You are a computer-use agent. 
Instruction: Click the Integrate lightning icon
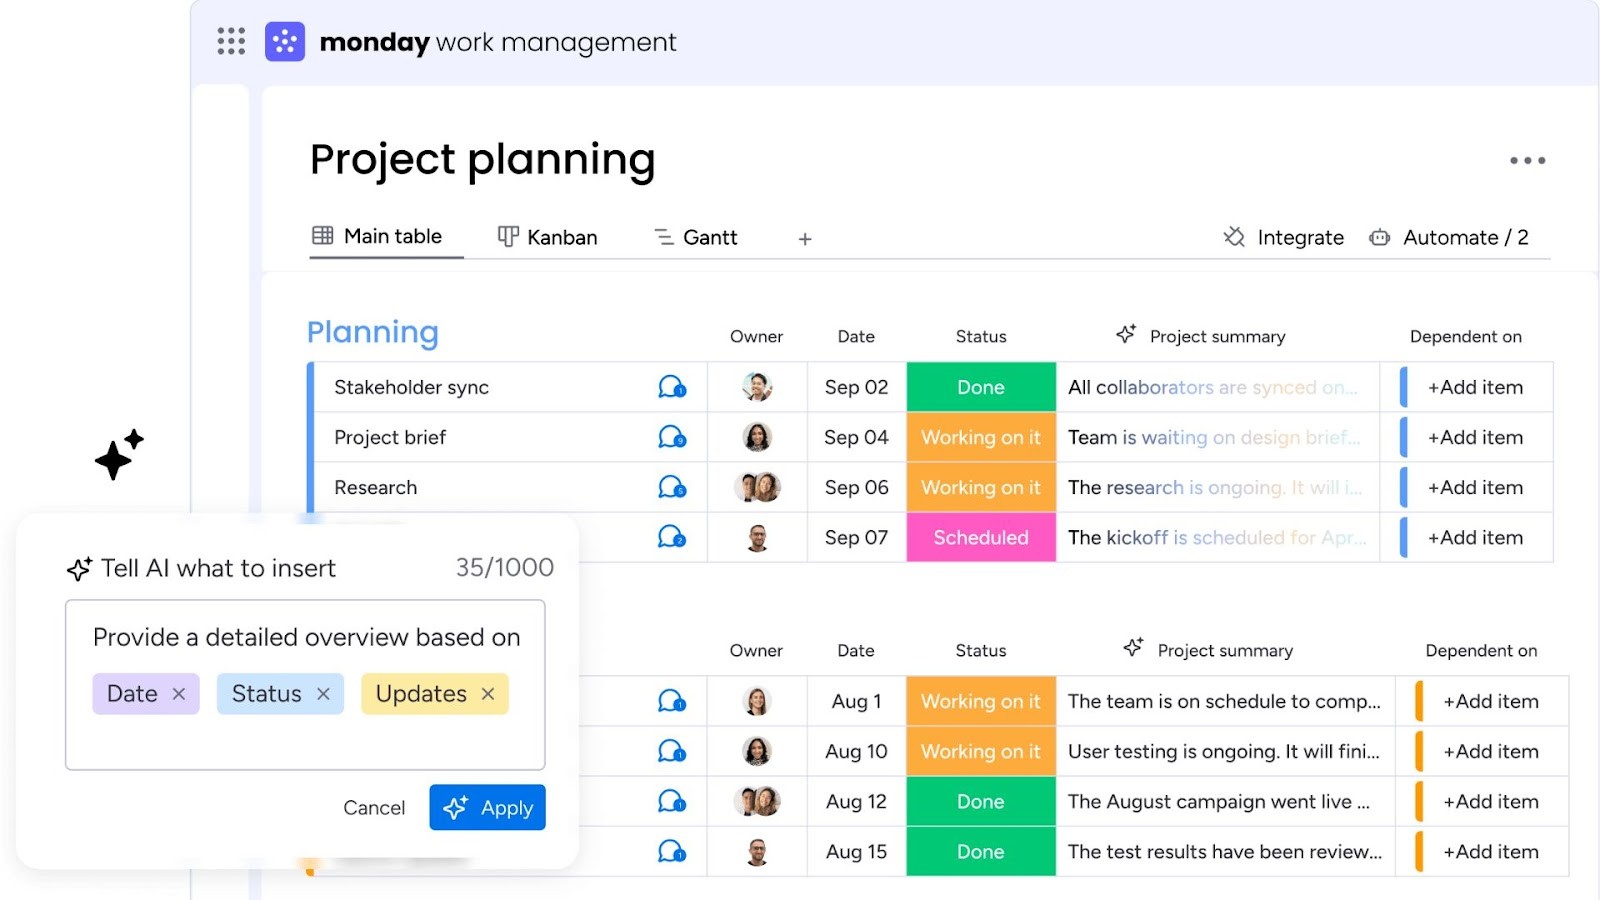point(1234,237)
